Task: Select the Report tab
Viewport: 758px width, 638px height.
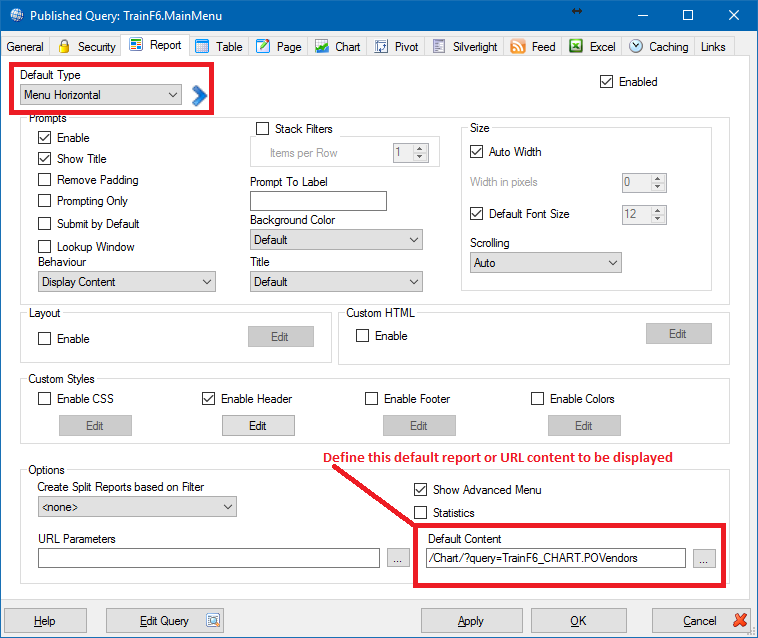Action: pos(155,45)
